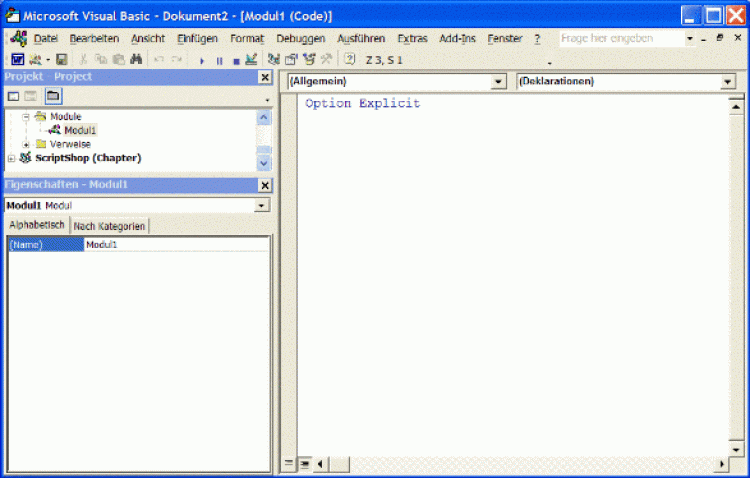750x478 pixels.
Task: Click the Find binoculars icon
Action: [x=137, y=60]
